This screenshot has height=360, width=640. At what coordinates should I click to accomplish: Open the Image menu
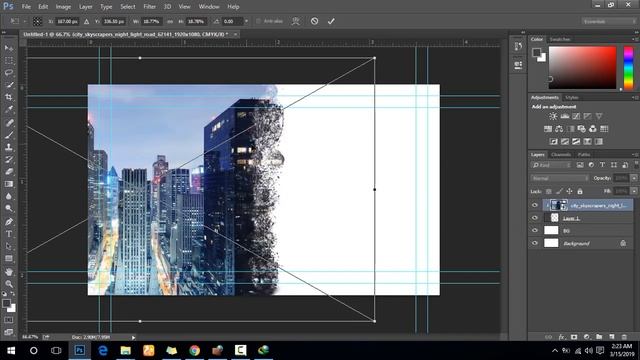[63, 7]
